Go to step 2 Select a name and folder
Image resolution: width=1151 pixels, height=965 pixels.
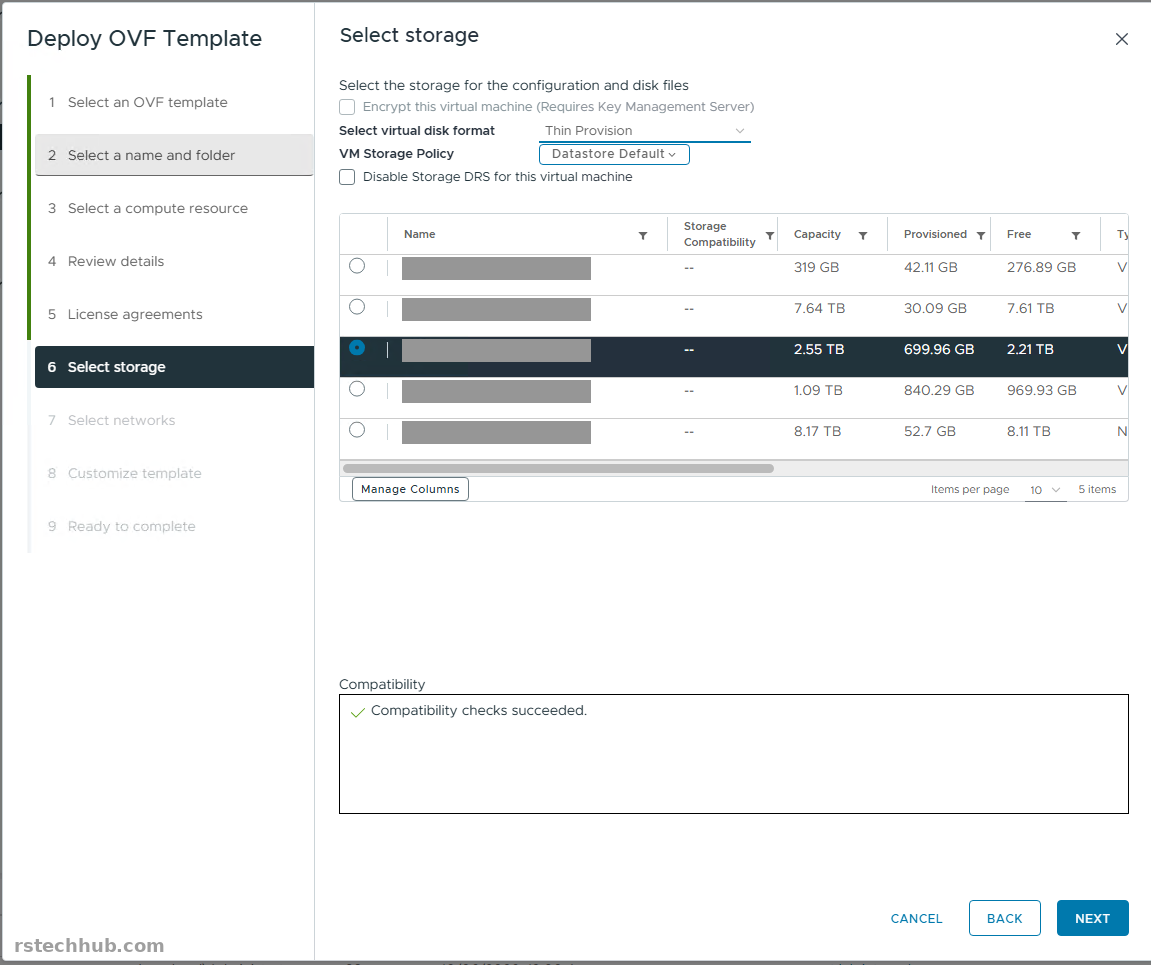[x=174, y=155]
